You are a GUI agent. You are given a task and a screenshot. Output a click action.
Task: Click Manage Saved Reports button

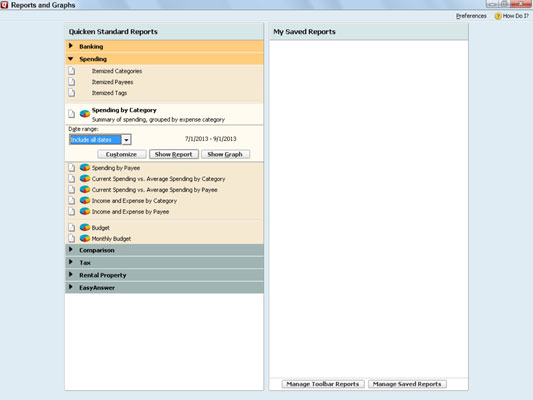tap(407, 384)
